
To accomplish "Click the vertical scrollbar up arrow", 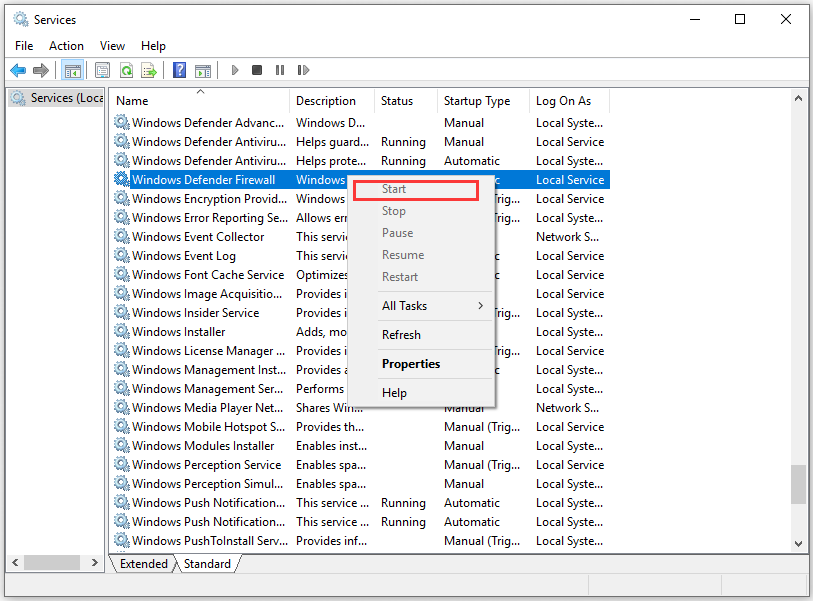I will 798,98.
